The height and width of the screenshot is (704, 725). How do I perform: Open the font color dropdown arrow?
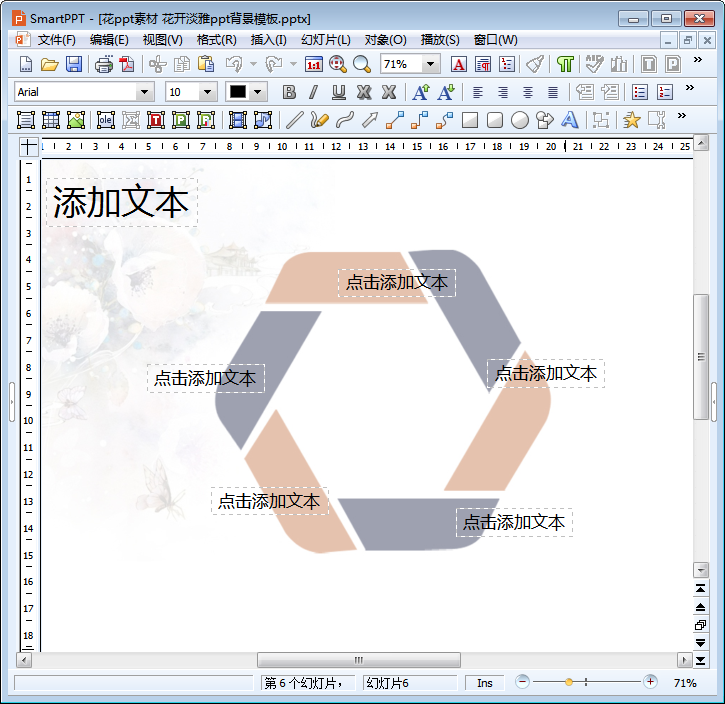tap(258, 92)
